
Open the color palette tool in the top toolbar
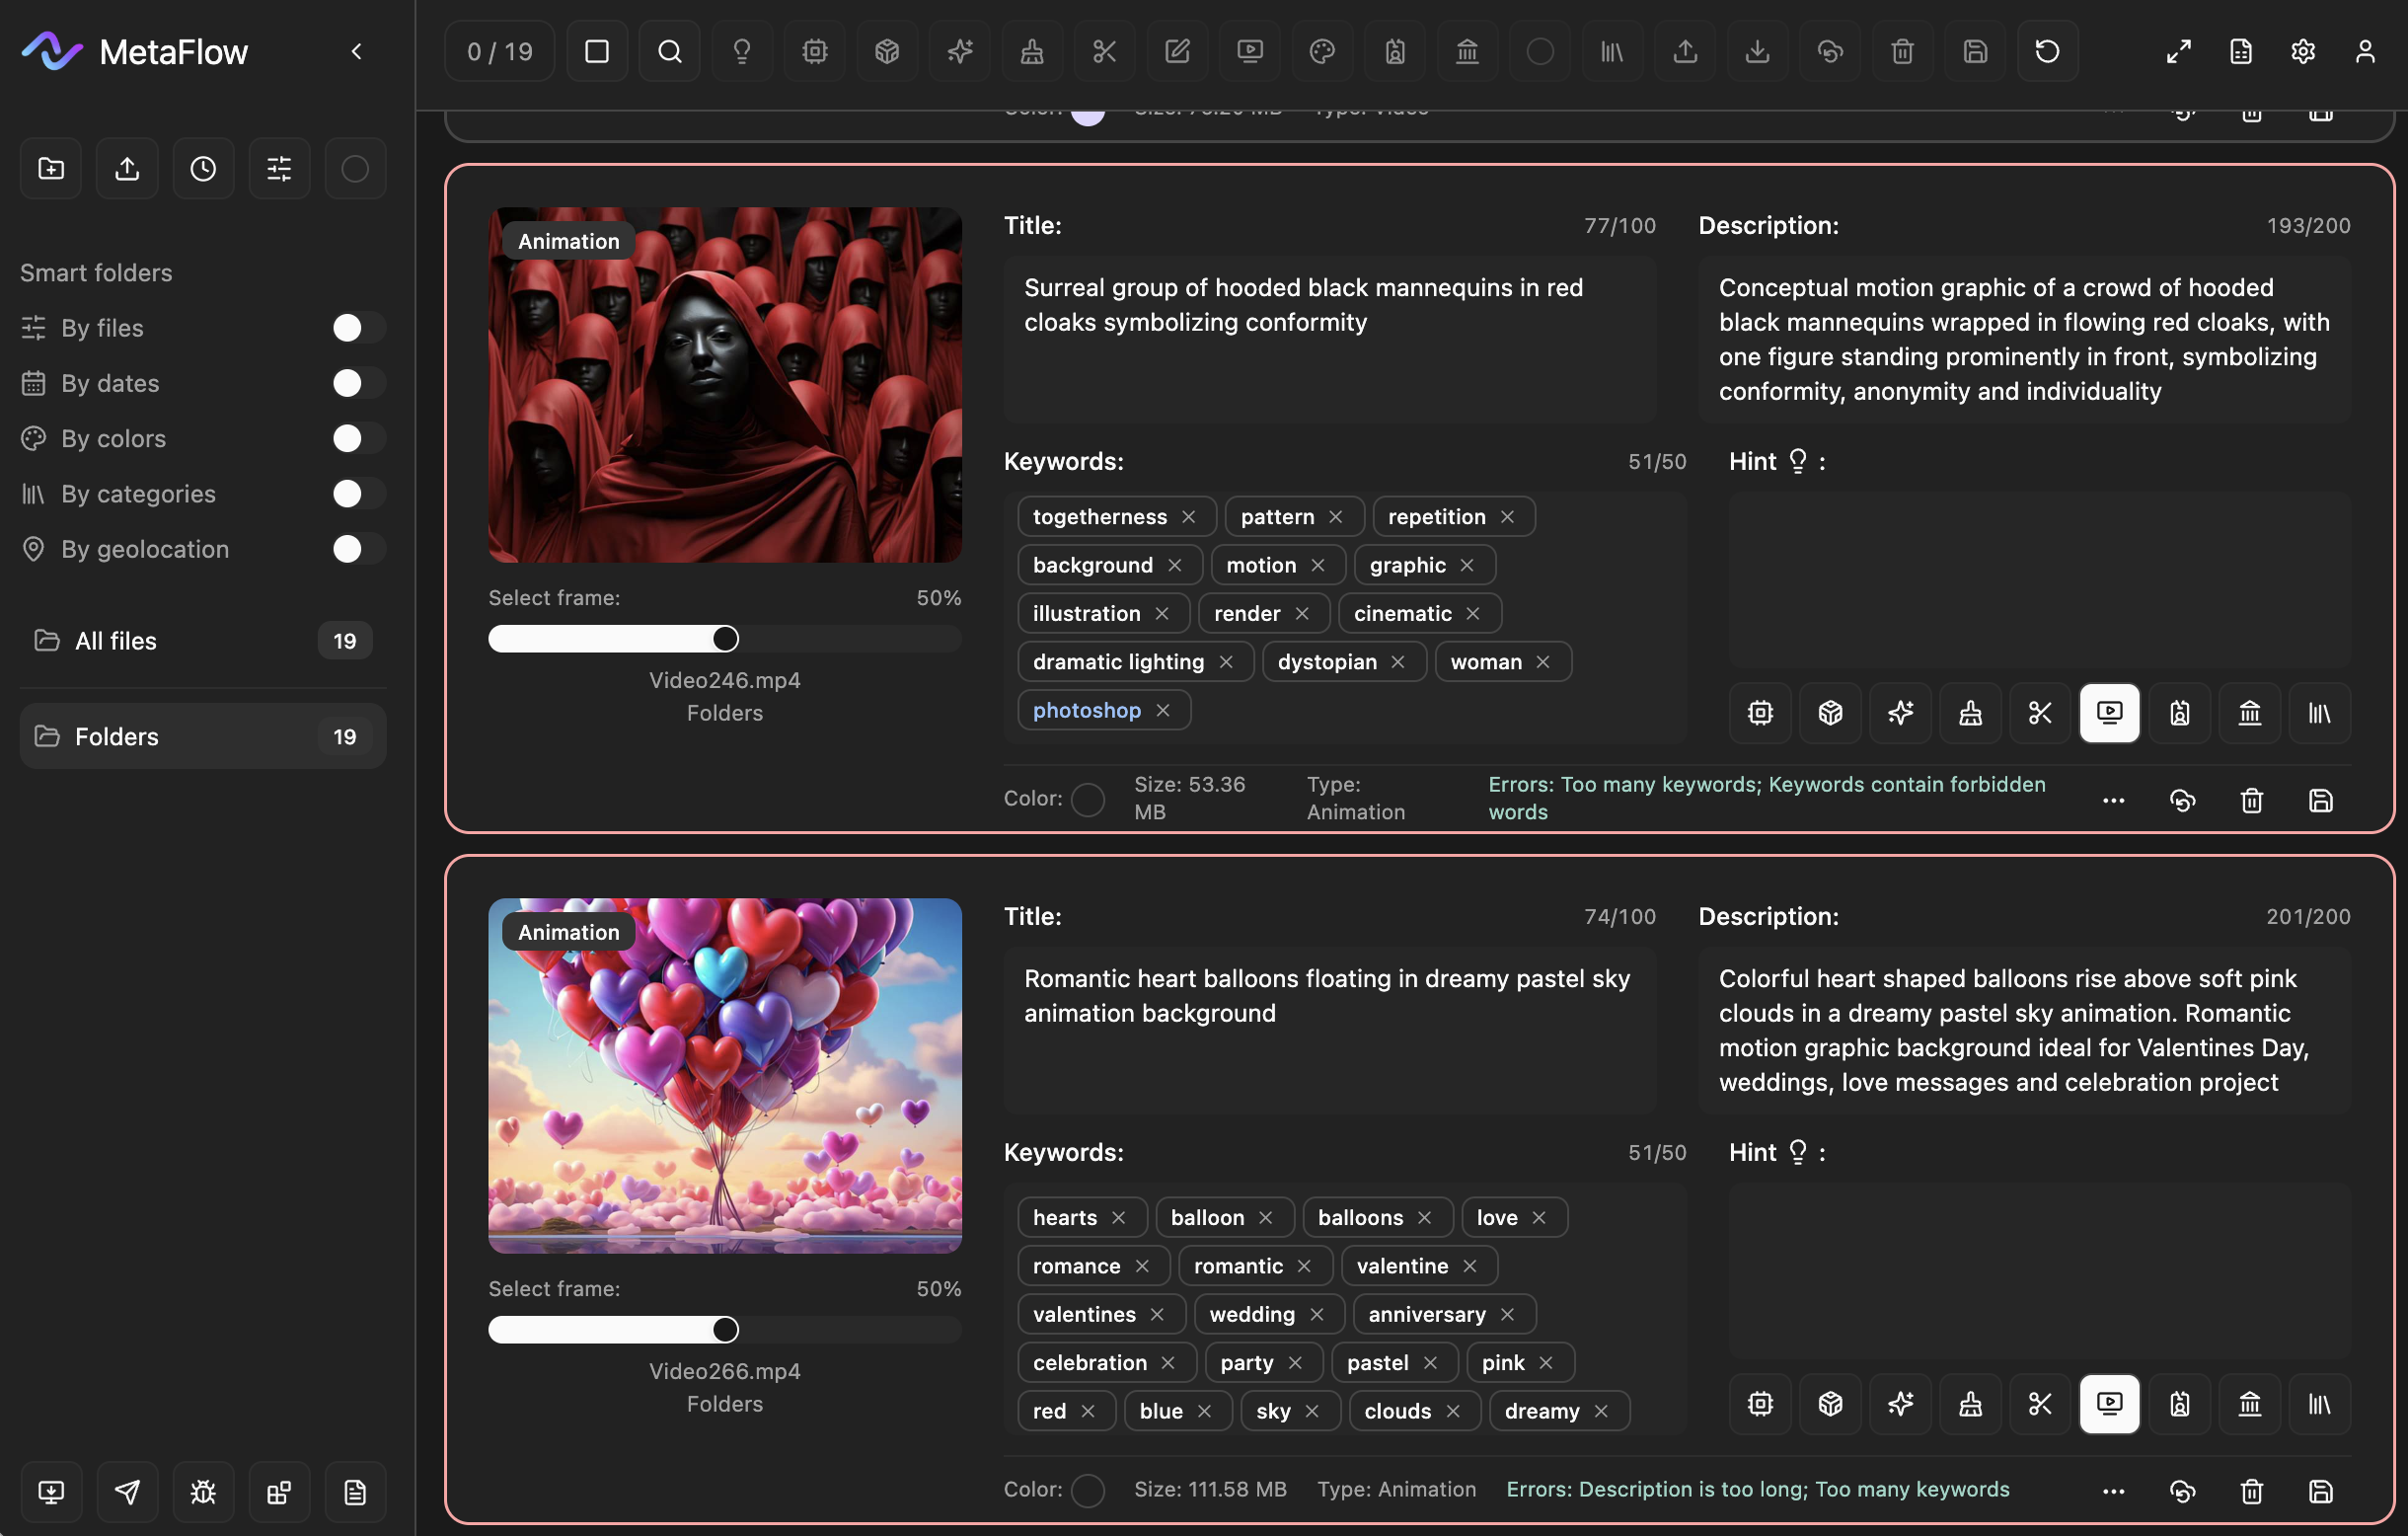click(x=1322, y=51)
